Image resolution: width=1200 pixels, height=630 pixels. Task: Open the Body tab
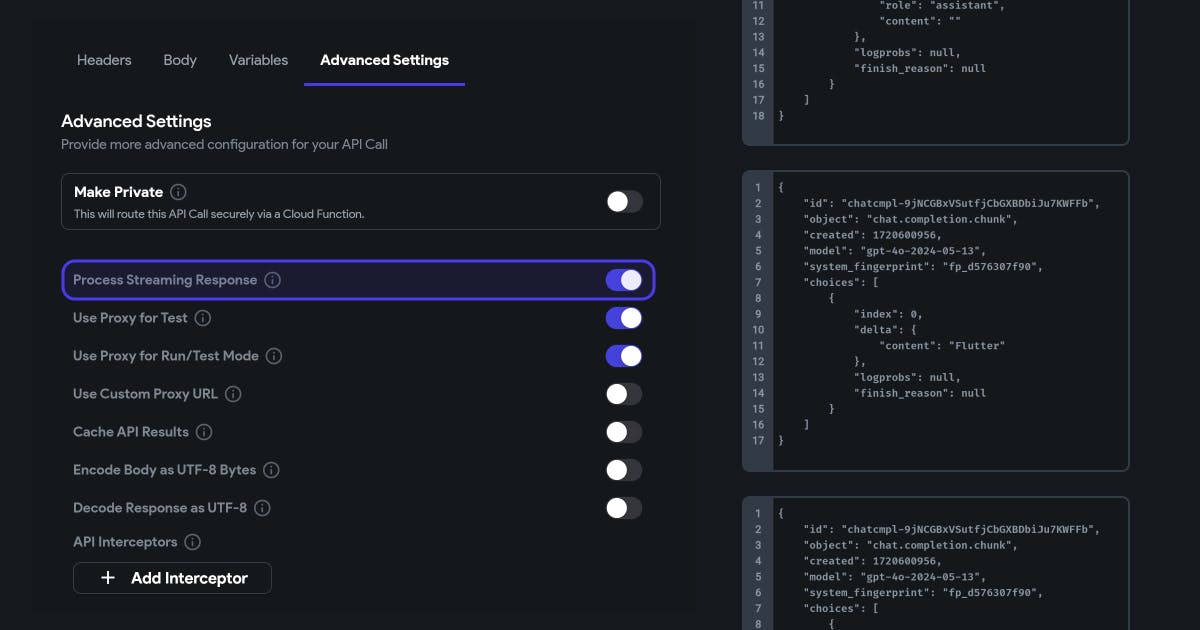click(x=180, y=60)
